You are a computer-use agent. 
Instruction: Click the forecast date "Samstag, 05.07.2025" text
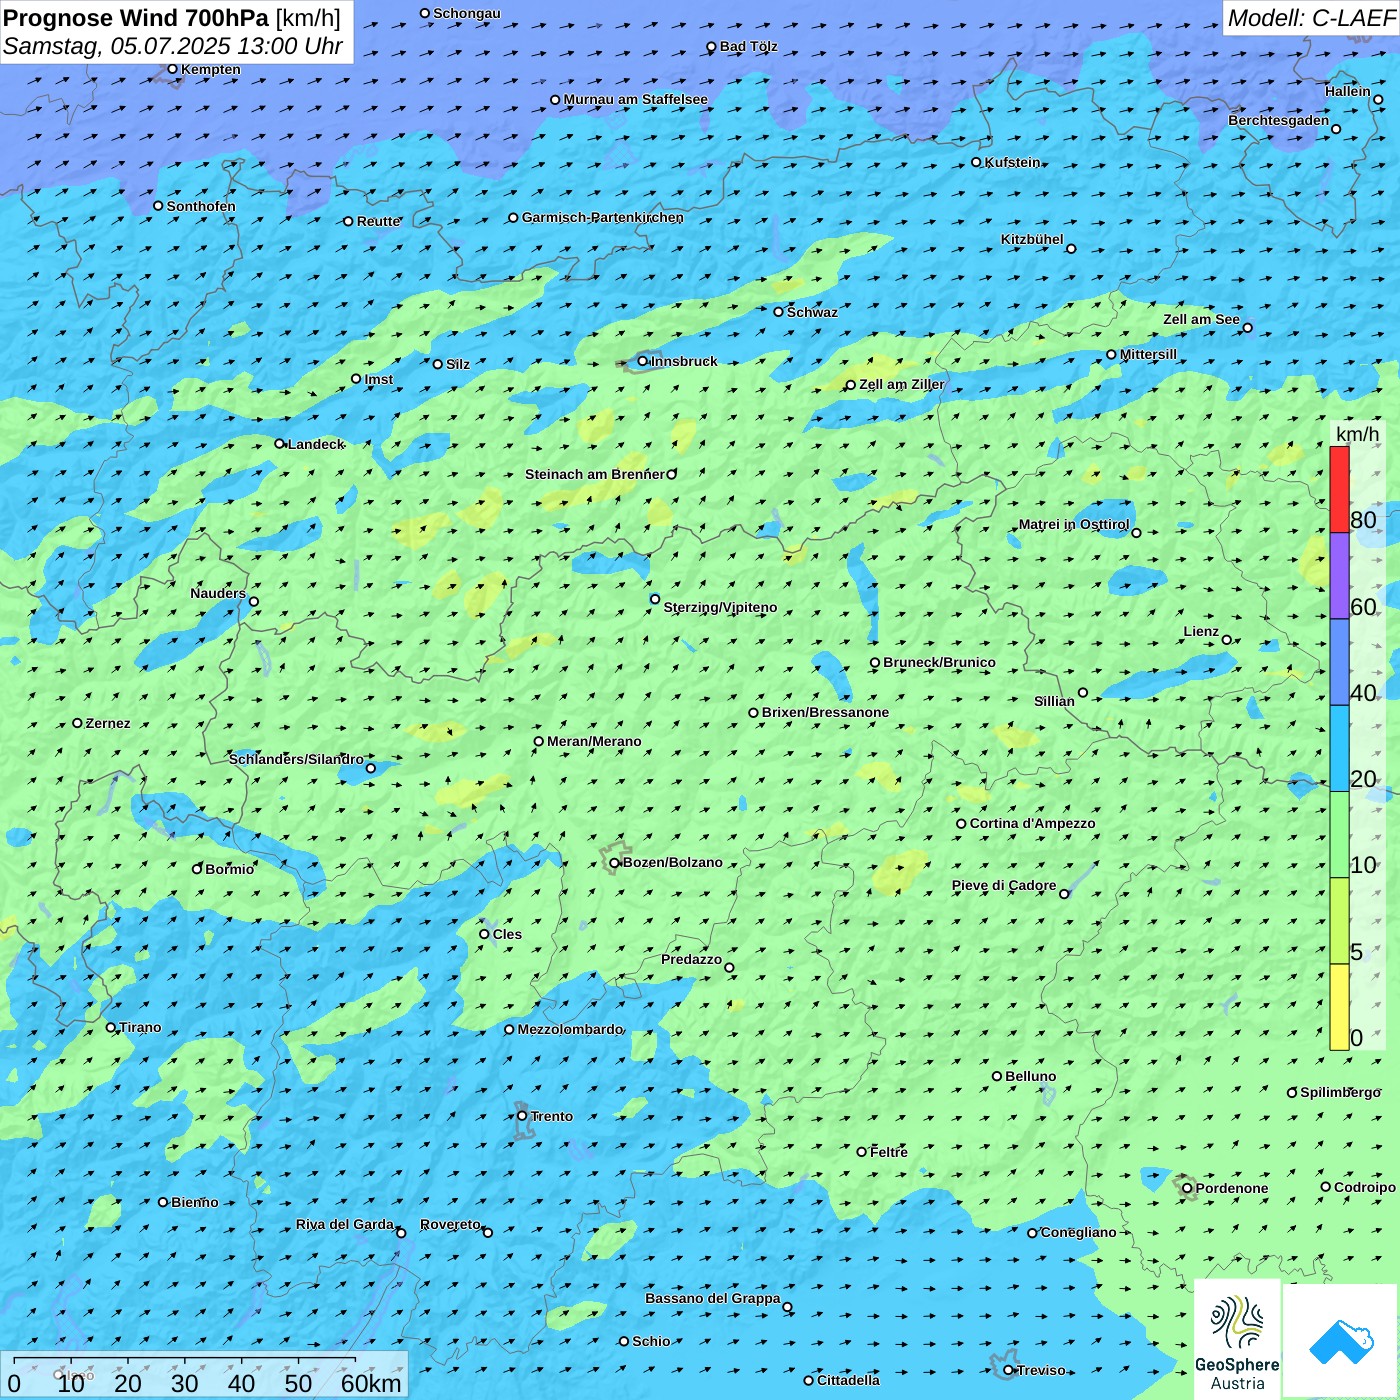click(116, 47)
